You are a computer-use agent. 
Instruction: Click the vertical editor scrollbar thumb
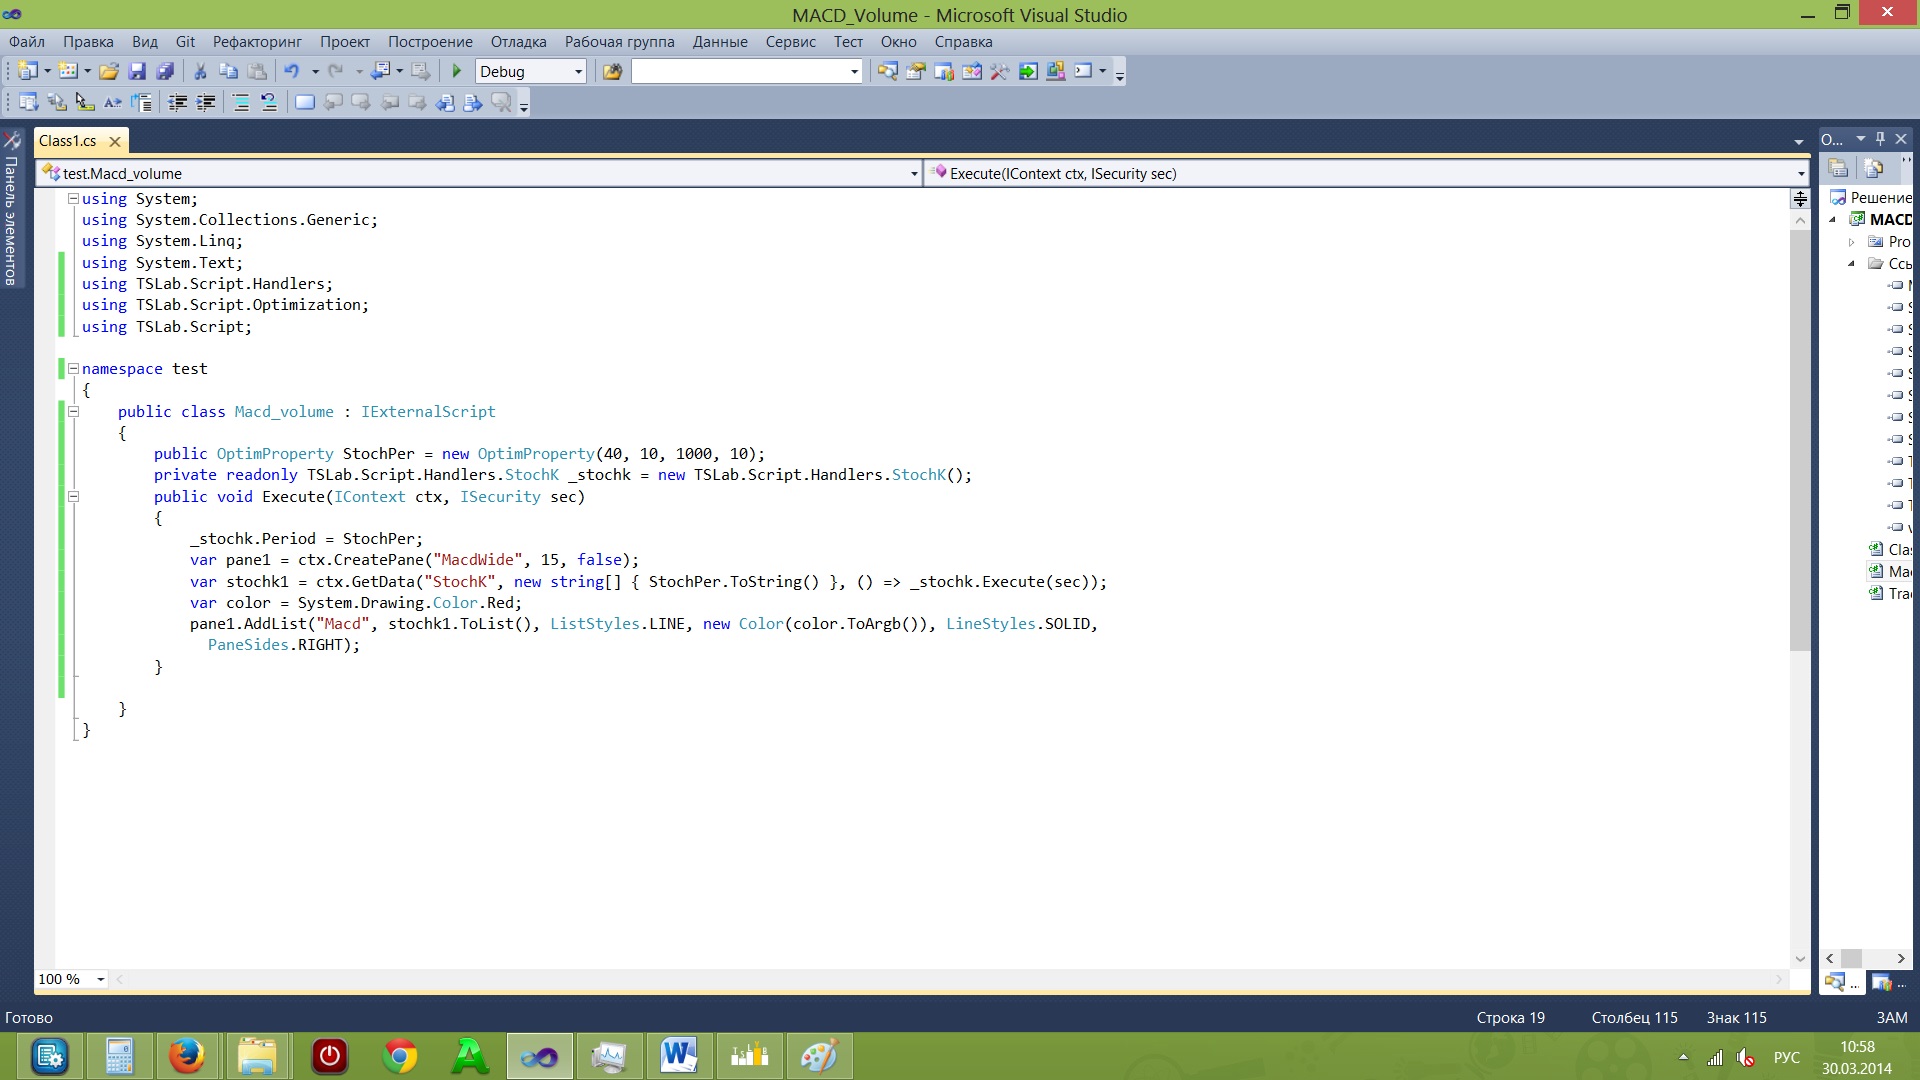point(1800,440)
